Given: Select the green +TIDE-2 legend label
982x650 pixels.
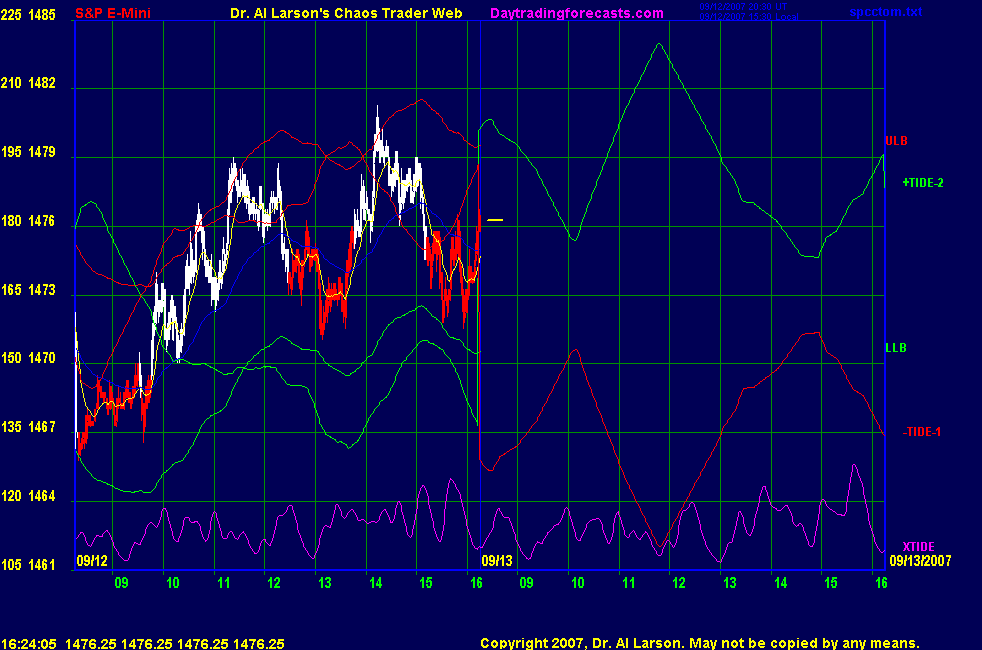Looking at the screenshot, I should (923, 183).
